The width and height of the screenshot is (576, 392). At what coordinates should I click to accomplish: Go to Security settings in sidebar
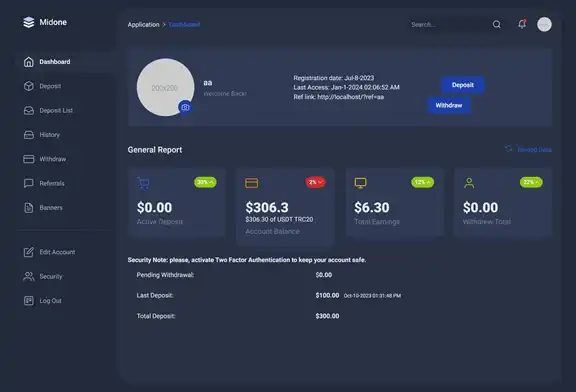51,276
